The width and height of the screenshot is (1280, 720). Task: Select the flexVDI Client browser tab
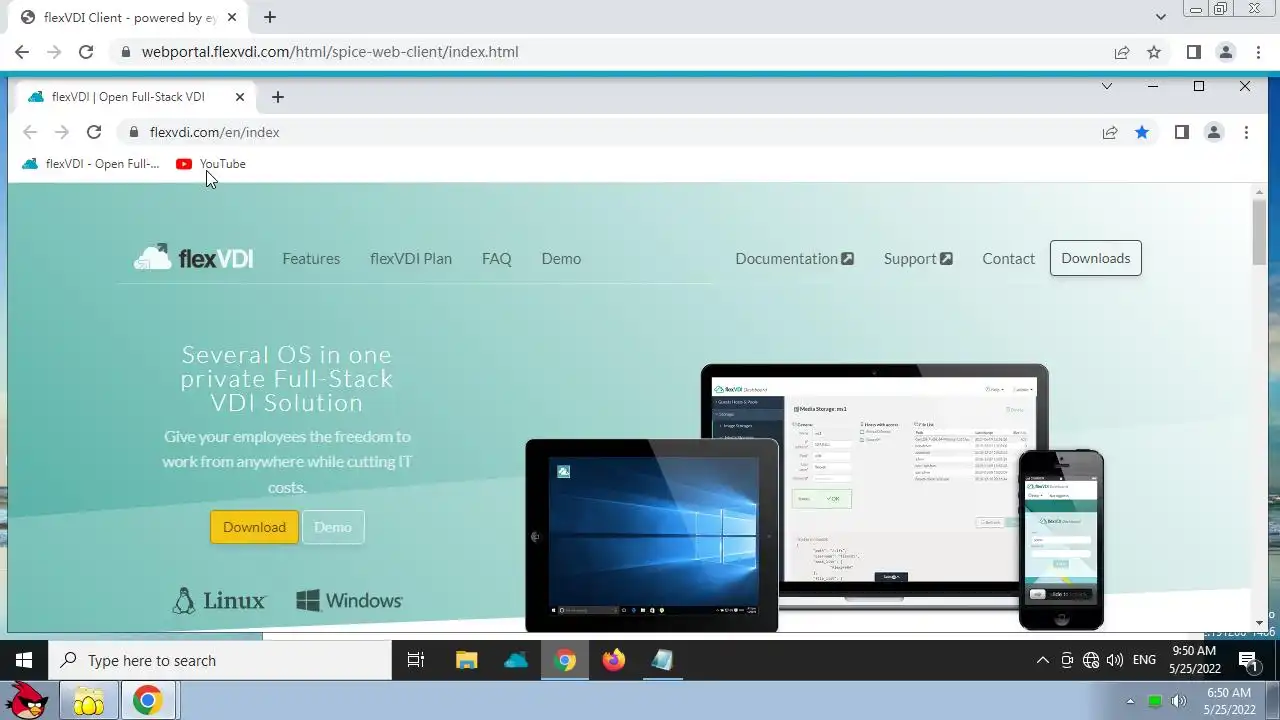click(128, 17)
